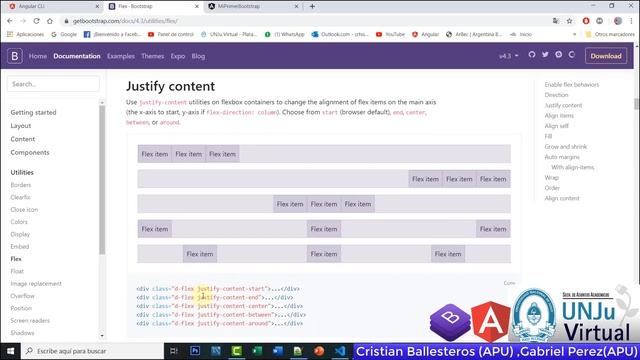The height and width of the screenshot is (360, 640).
Task: Open the Chrome profile avatar
Action: click(618, 21)
